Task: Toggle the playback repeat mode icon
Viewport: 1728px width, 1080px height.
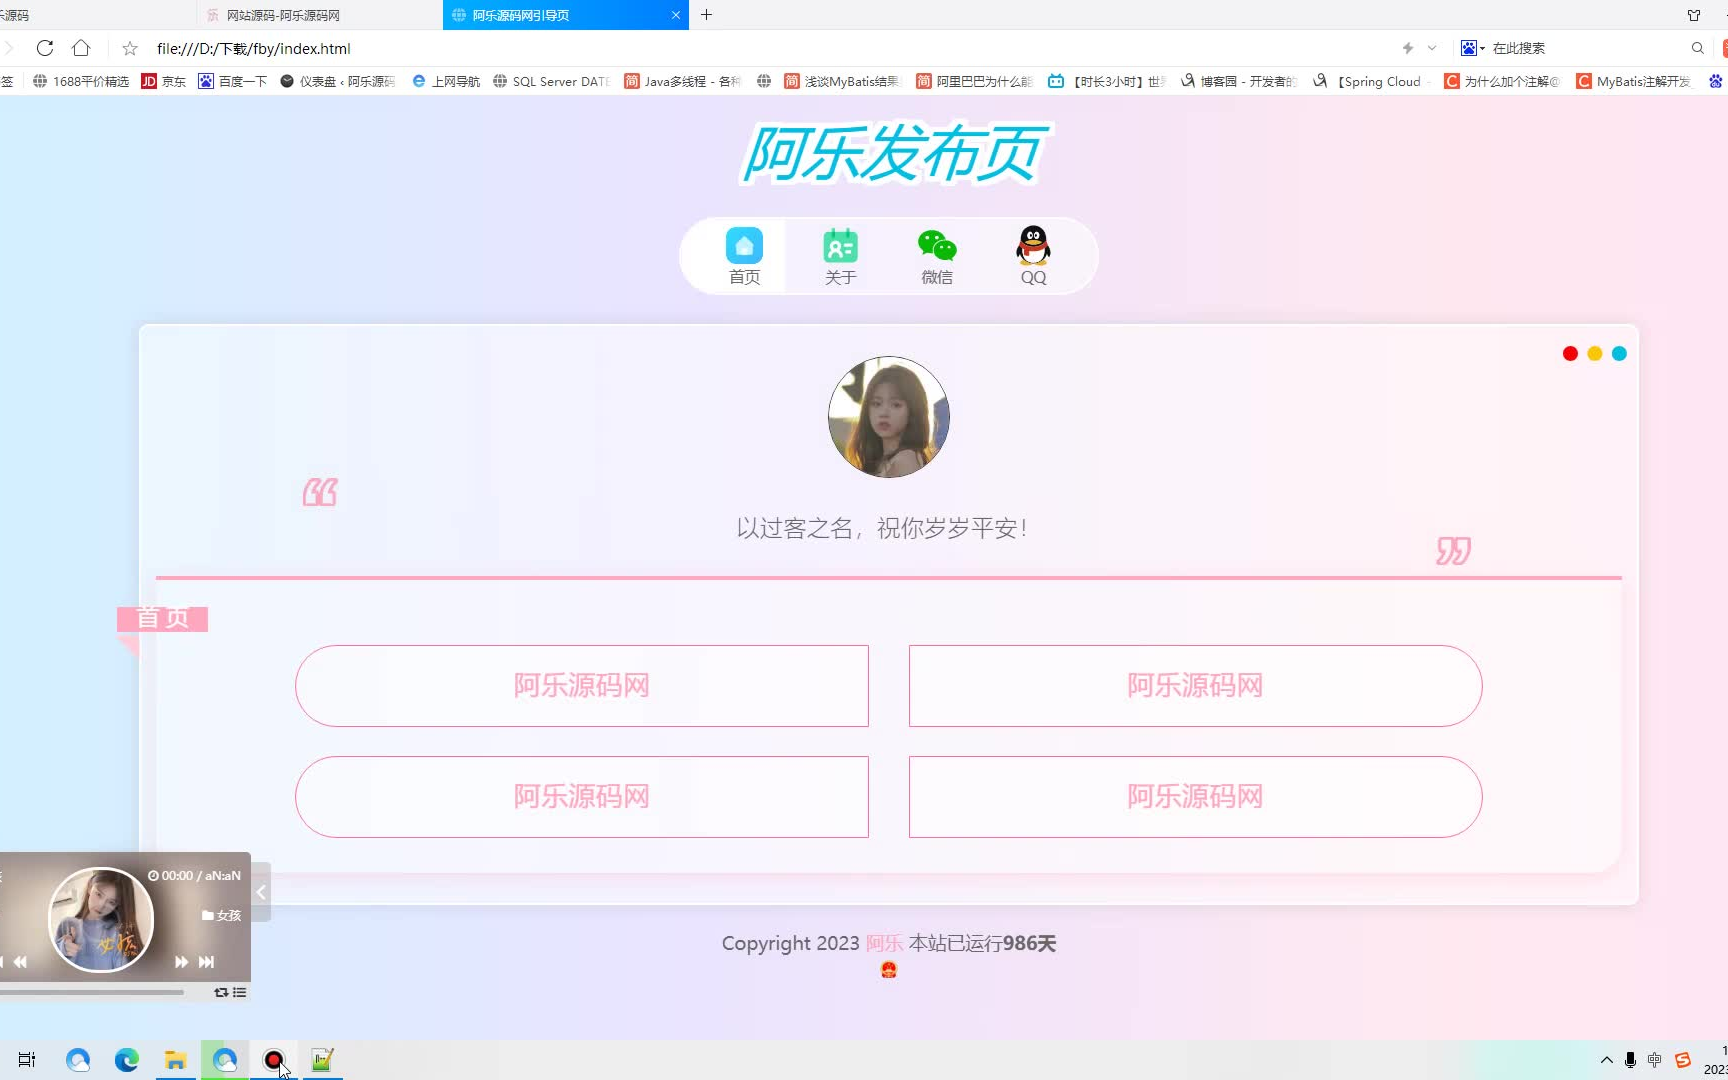Action: point(219,992)
